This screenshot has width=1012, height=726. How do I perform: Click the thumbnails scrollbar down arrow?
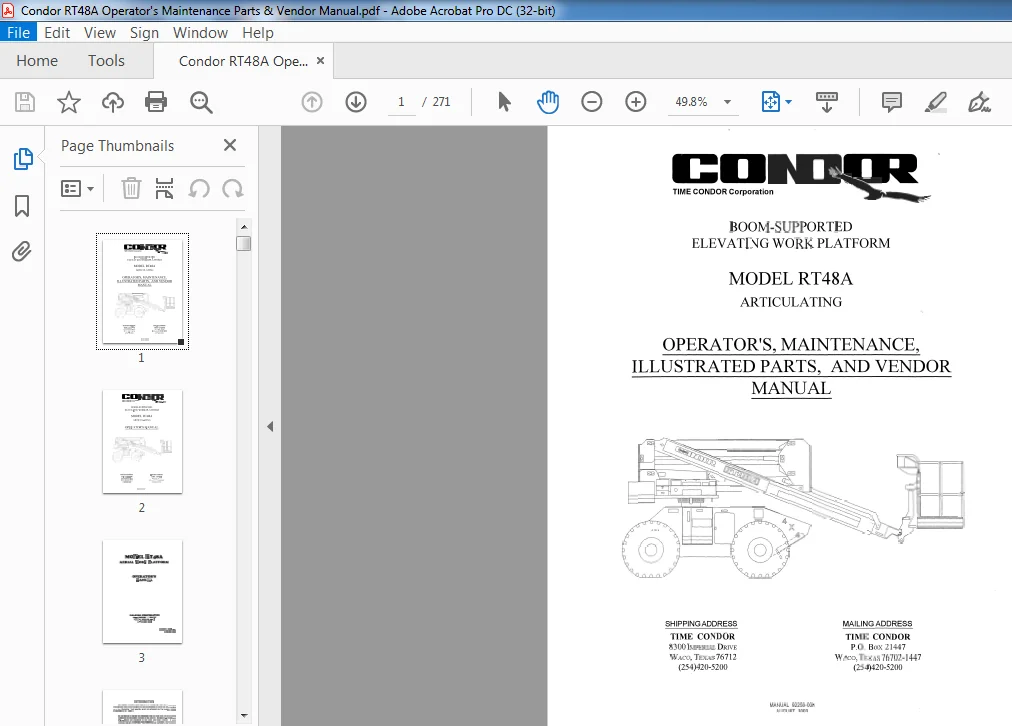pos(244,715)
